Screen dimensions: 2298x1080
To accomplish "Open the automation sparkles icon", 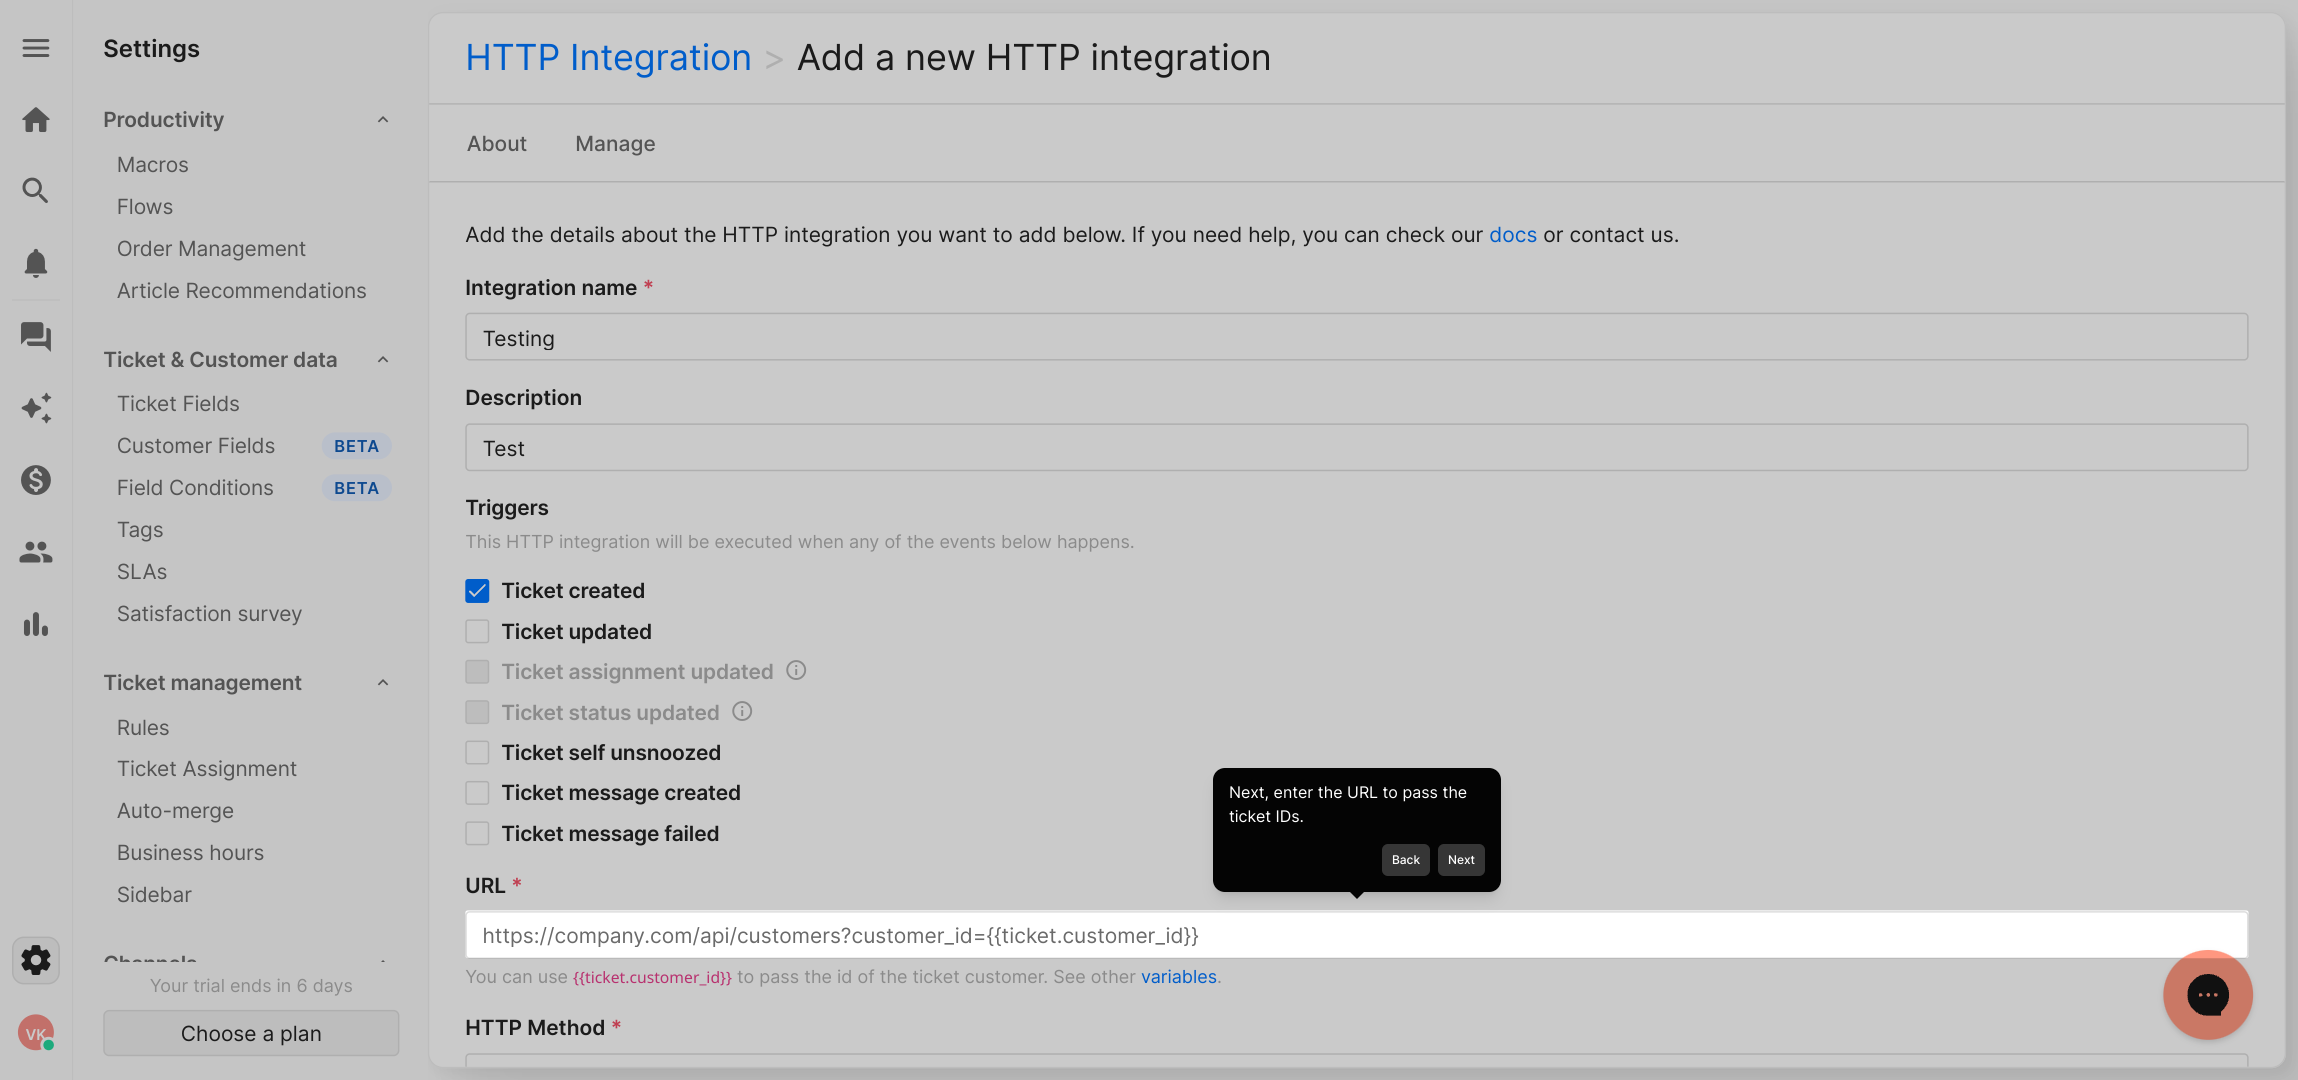I will [36, 408].
